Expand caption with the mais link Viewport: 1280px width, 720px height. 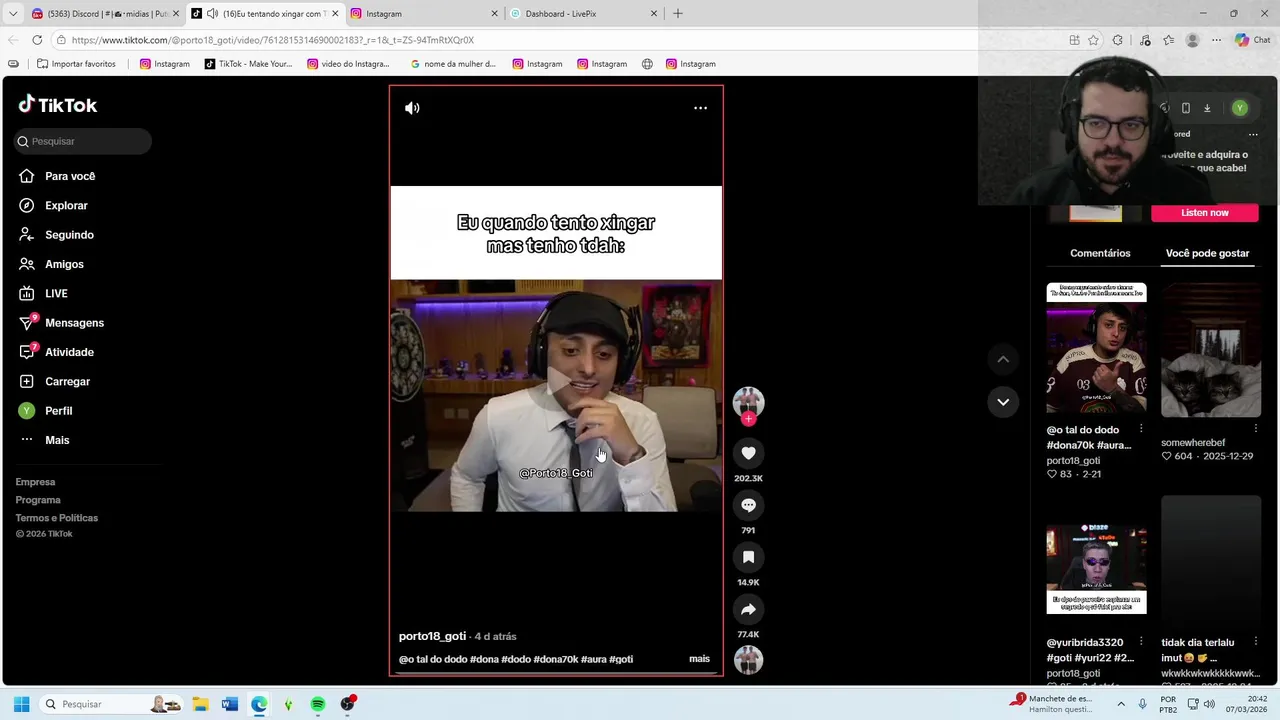pyautogui.click(x=699, y=659)
